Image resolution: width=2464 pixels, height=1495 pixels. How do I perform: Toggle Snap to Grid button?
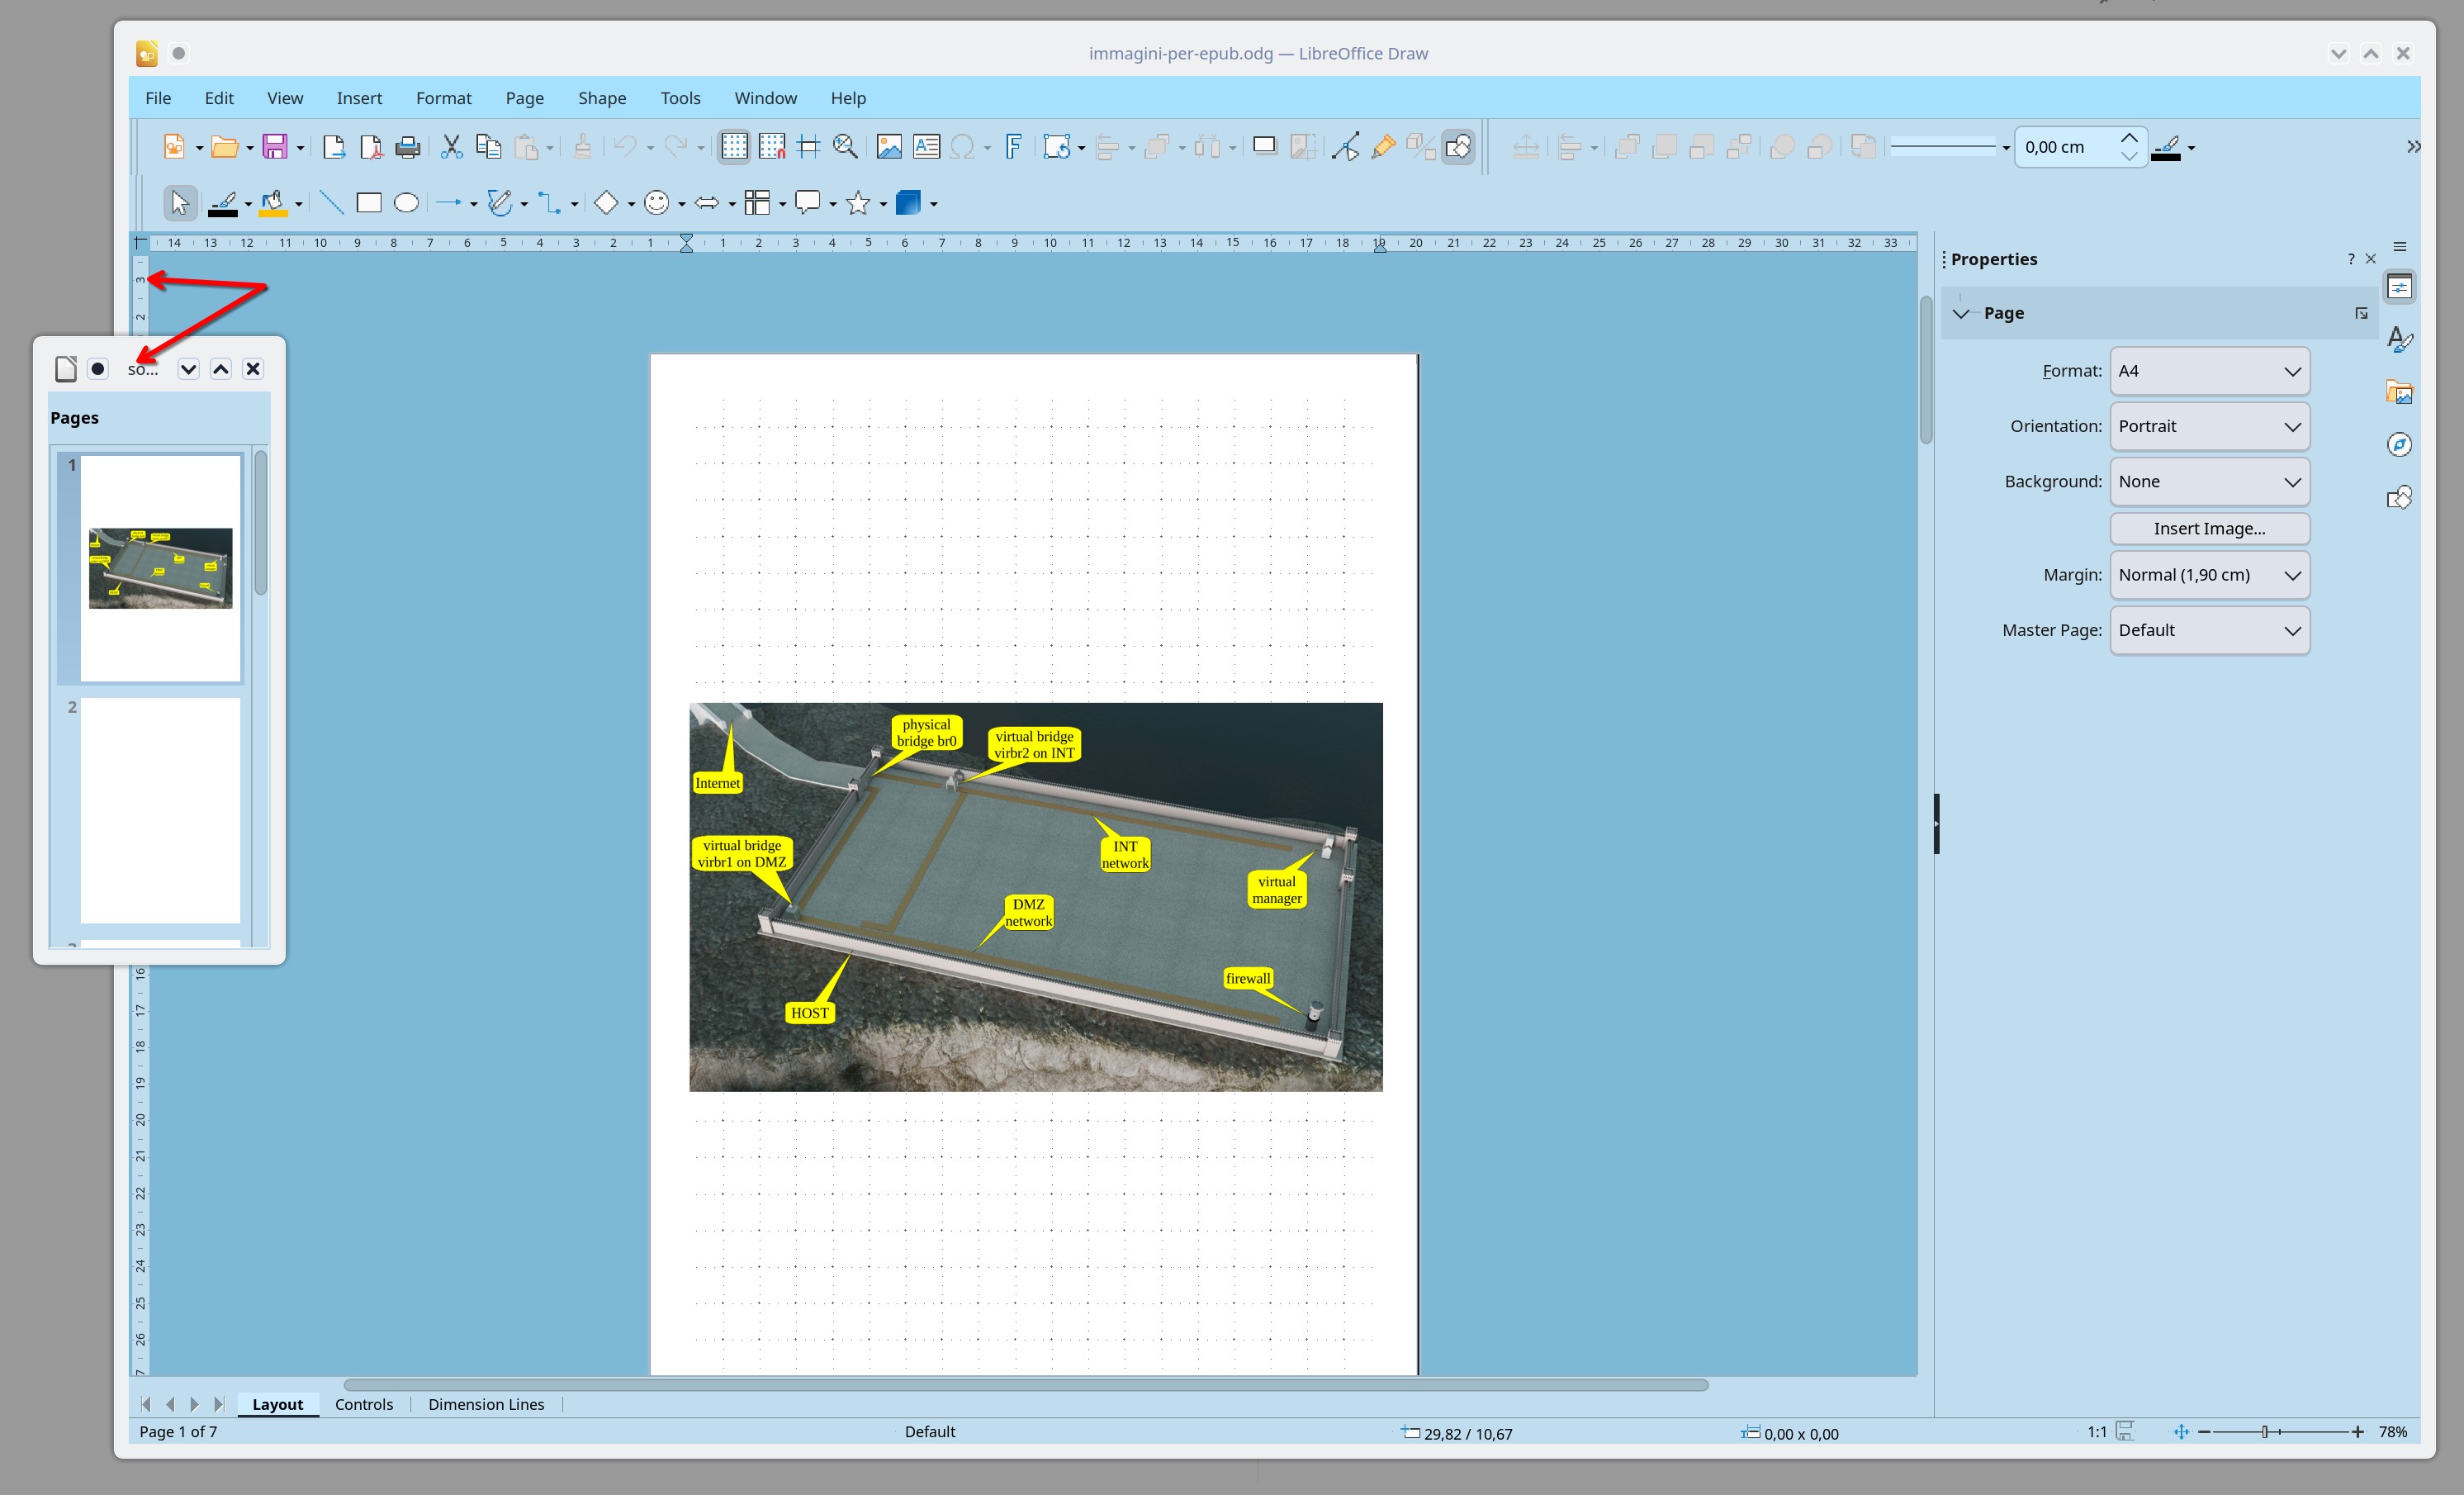pyautogui.click(x=771, y=147)
